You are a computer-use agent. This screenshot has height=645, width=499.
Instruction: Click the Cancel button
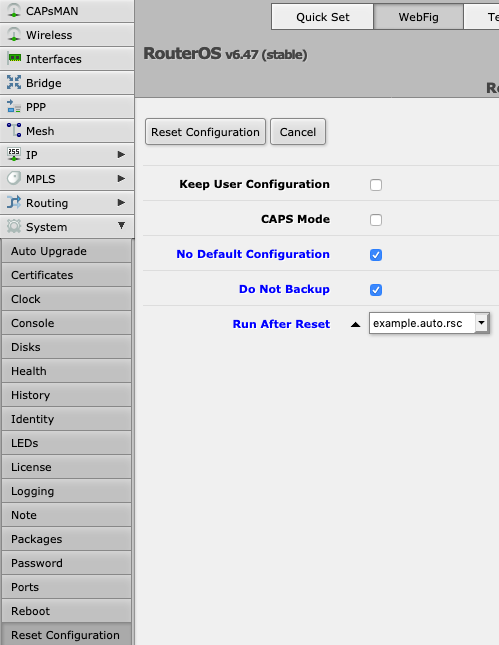(298, 132)
